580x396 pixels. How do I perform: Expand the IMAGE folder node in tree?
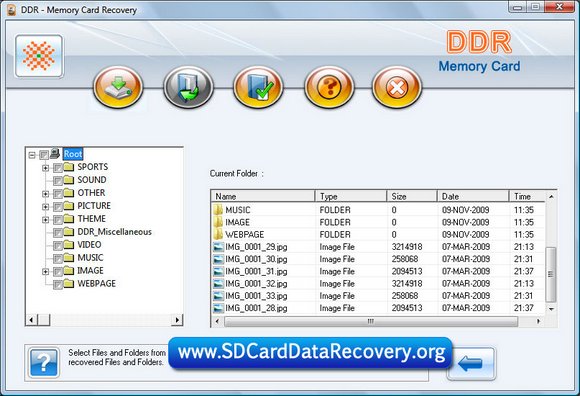coord(45,272)
